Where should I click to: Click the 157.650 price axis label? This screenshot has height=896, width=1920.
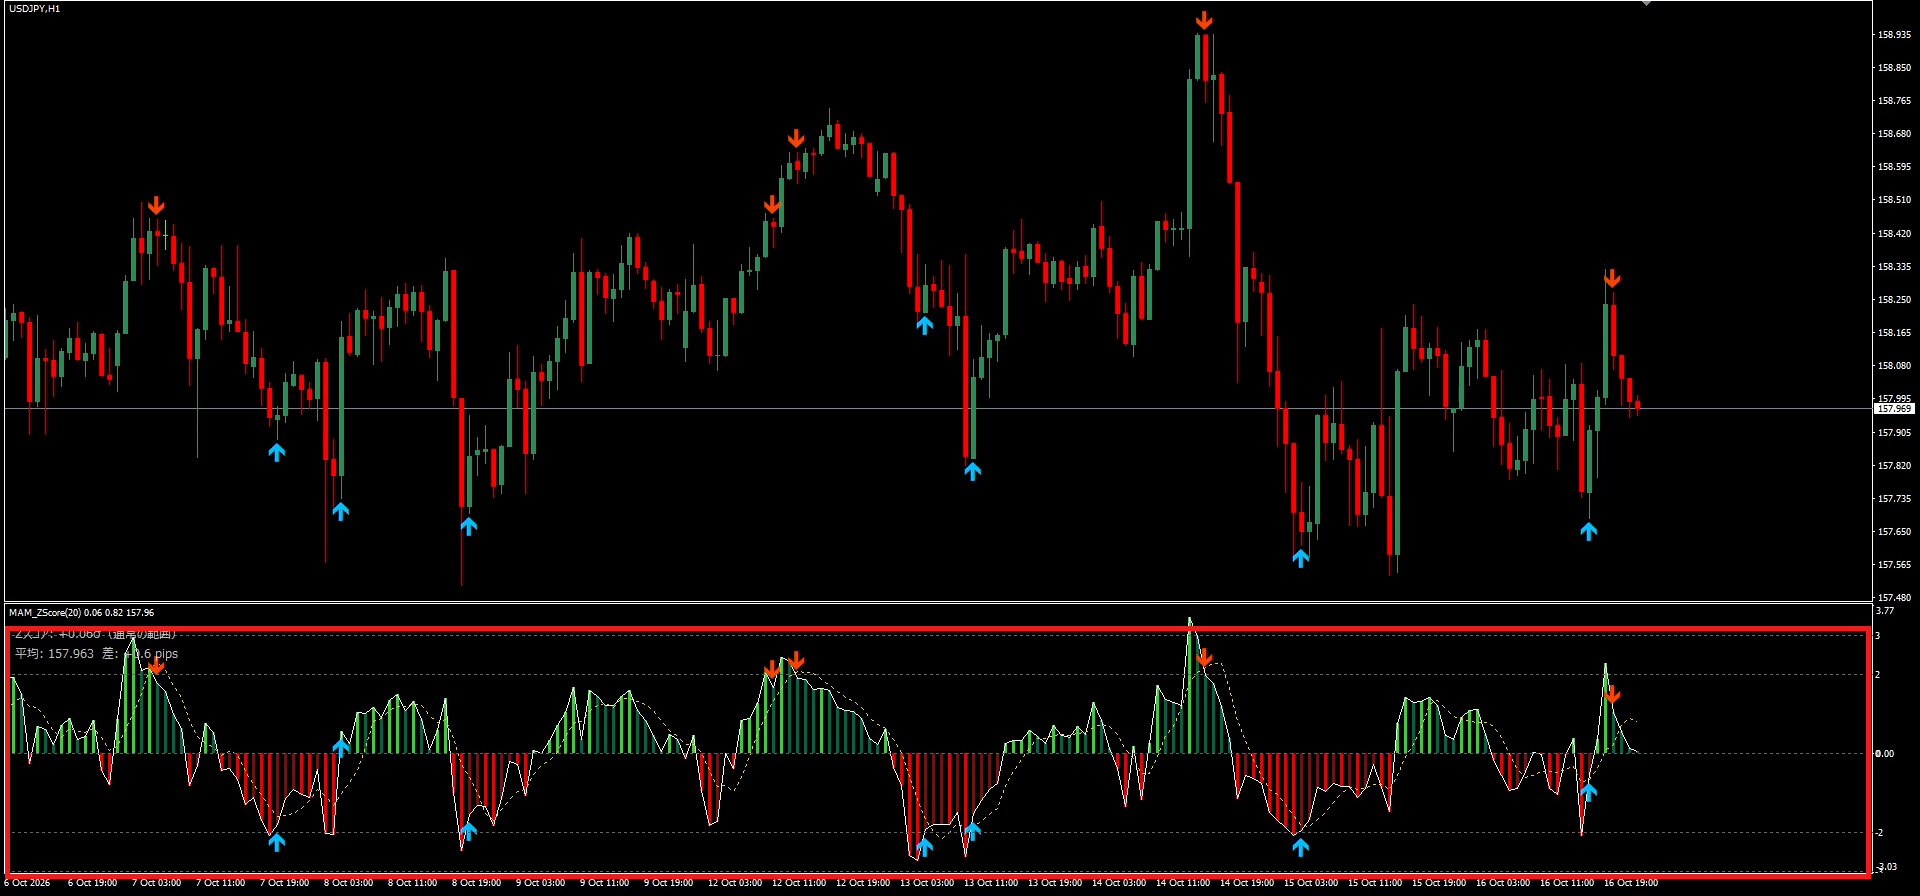click(1895, 532)
